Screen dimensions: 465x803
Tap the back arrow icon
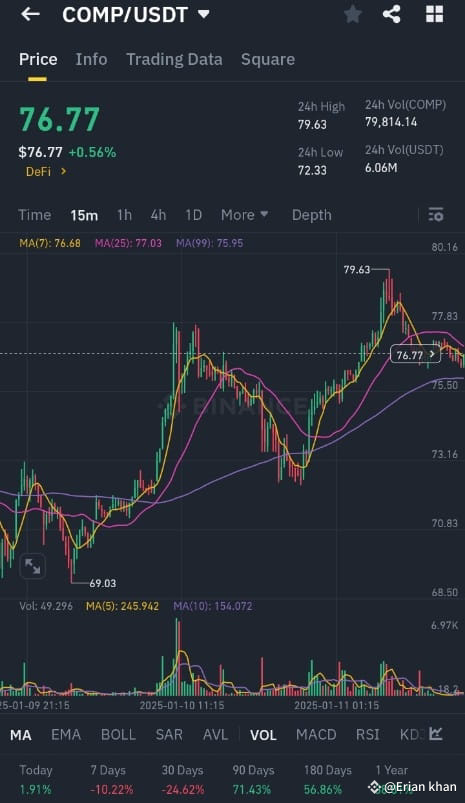30,14
